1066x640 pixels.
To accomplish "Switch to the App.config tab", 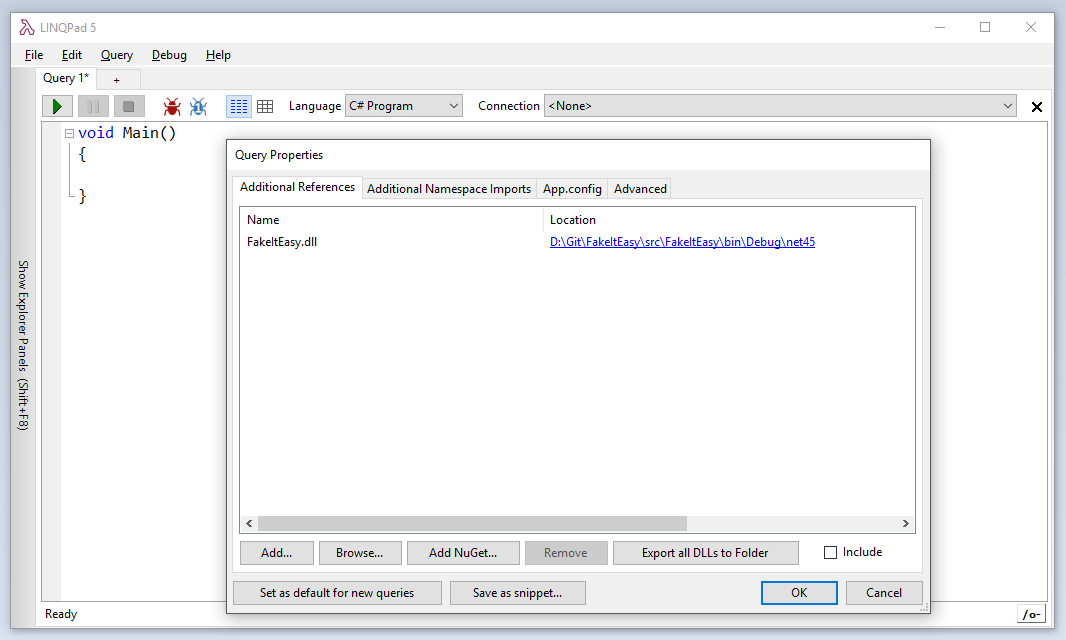I will (572, 188).
